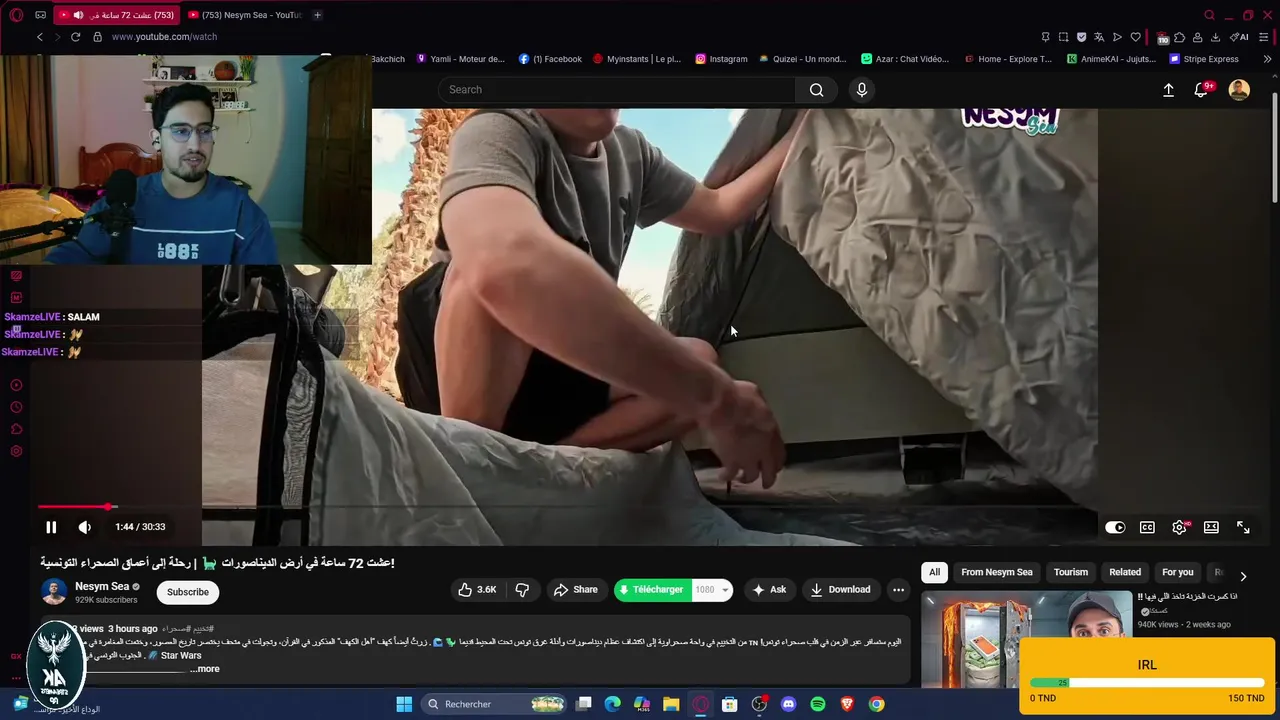The height and width of the screenshot is (720, 1280).
Task: Click the green Télécharger button
Action: click(651, 590)
